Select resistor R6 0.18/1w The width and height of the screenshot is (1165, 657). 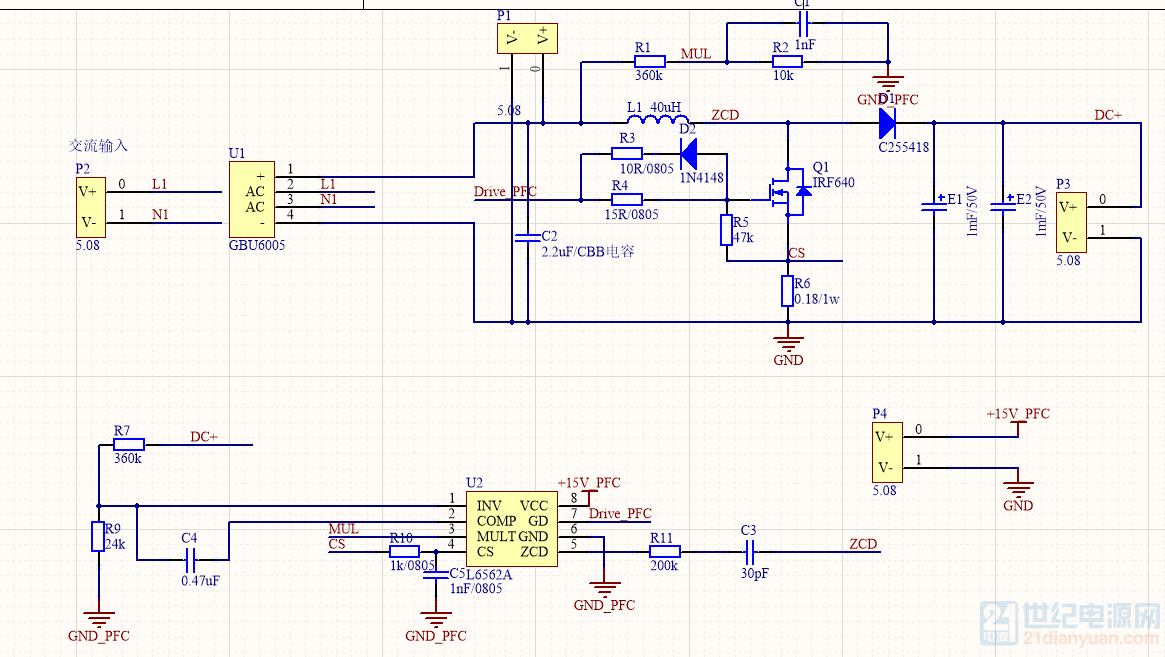click(x=788, y=291)
